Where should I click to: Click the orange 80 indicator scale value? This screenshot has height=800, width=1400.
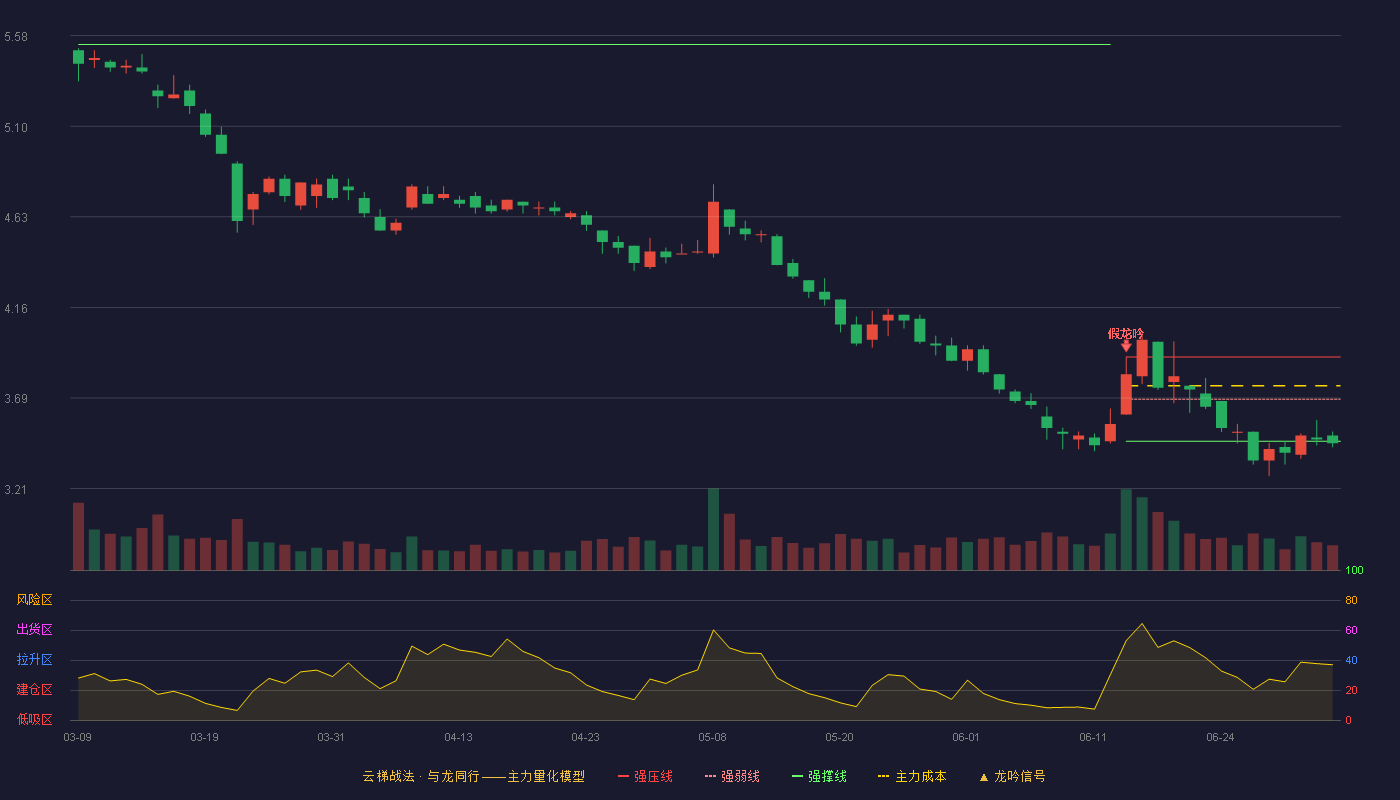(x=1352, y=600)
